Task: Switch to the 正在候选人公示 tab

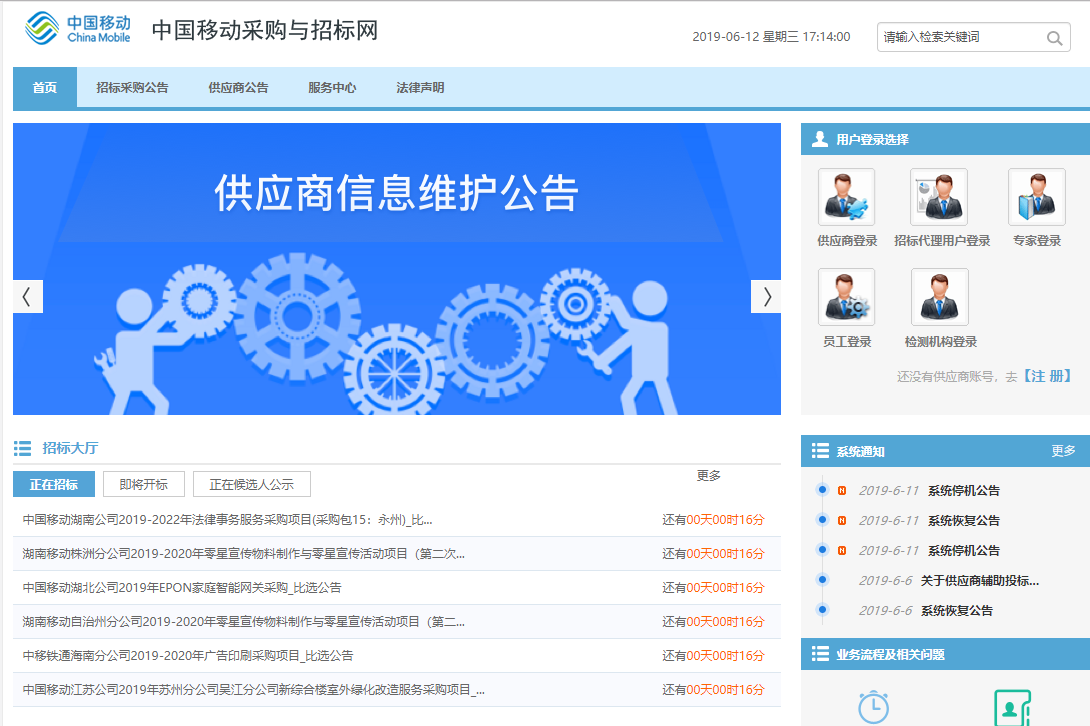Action: click(252, 484)
